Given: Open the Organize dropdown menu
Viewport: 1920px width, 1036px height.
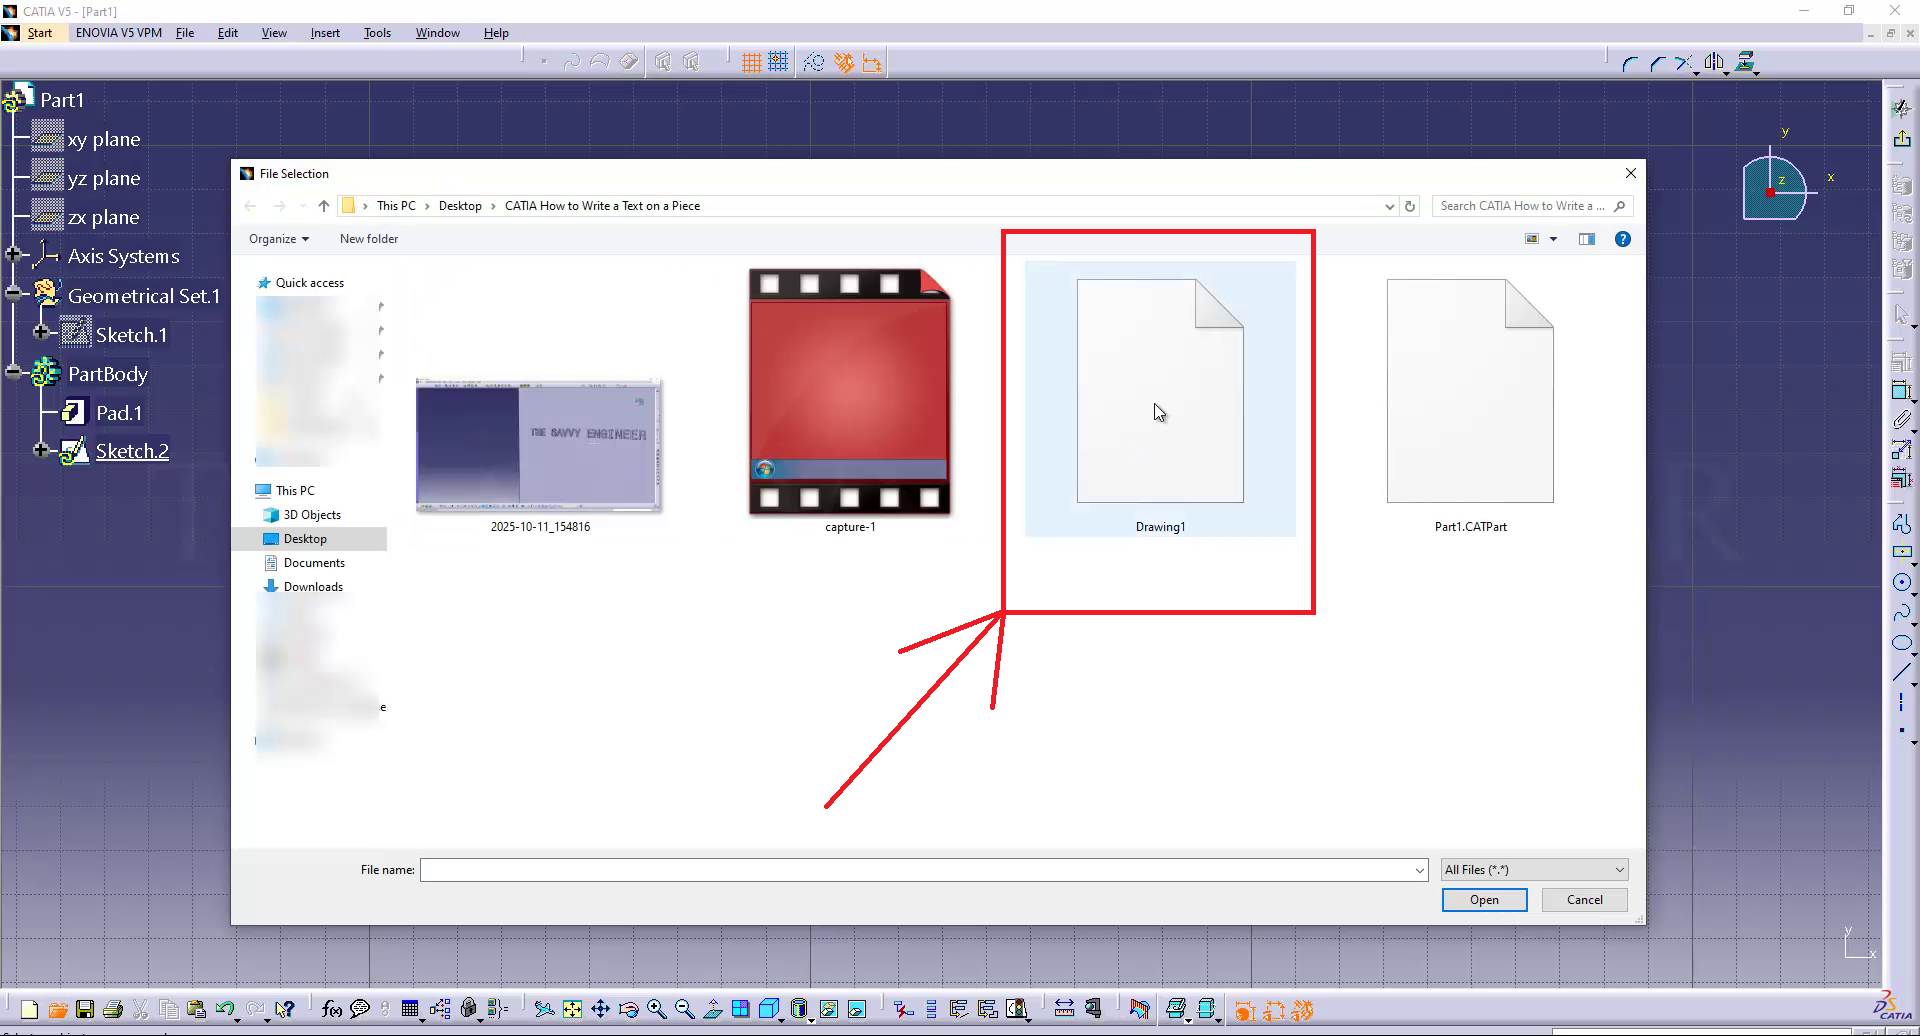Looking at the screenshot, I should [x=278, y=239].
